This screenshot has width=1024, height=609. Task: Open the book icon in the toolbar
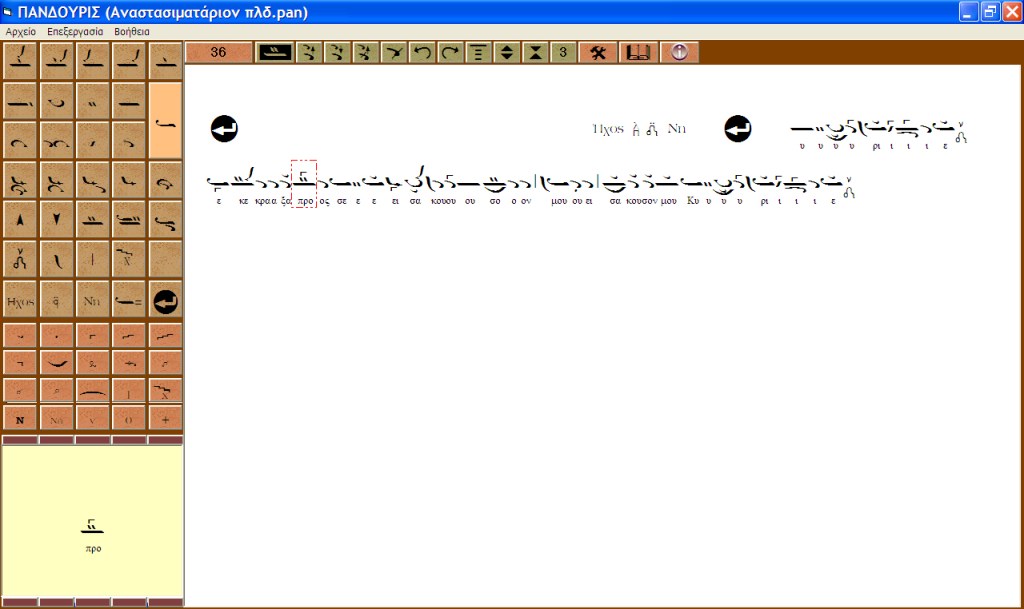[636, 53]
